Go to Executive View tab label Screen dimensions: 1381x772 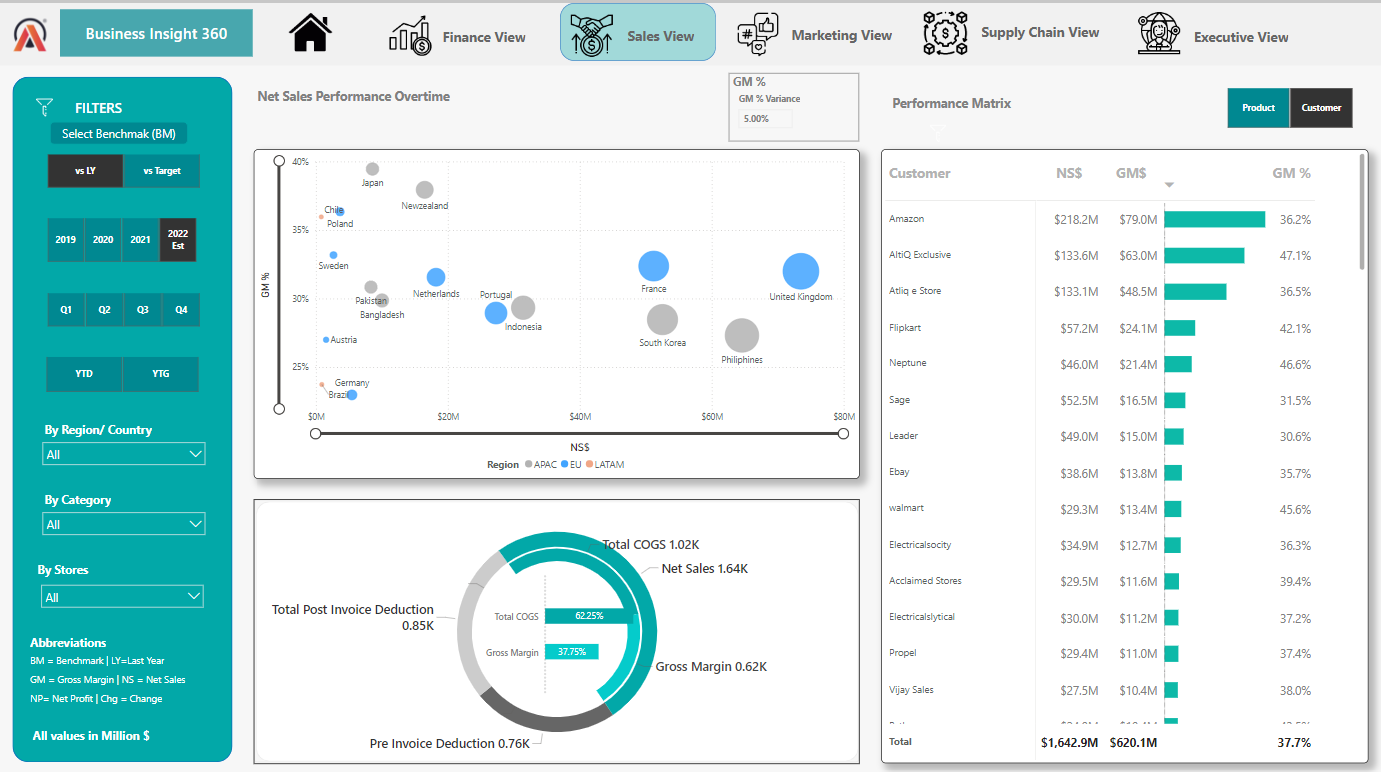pyautogui.click(x=1240, y=37)
